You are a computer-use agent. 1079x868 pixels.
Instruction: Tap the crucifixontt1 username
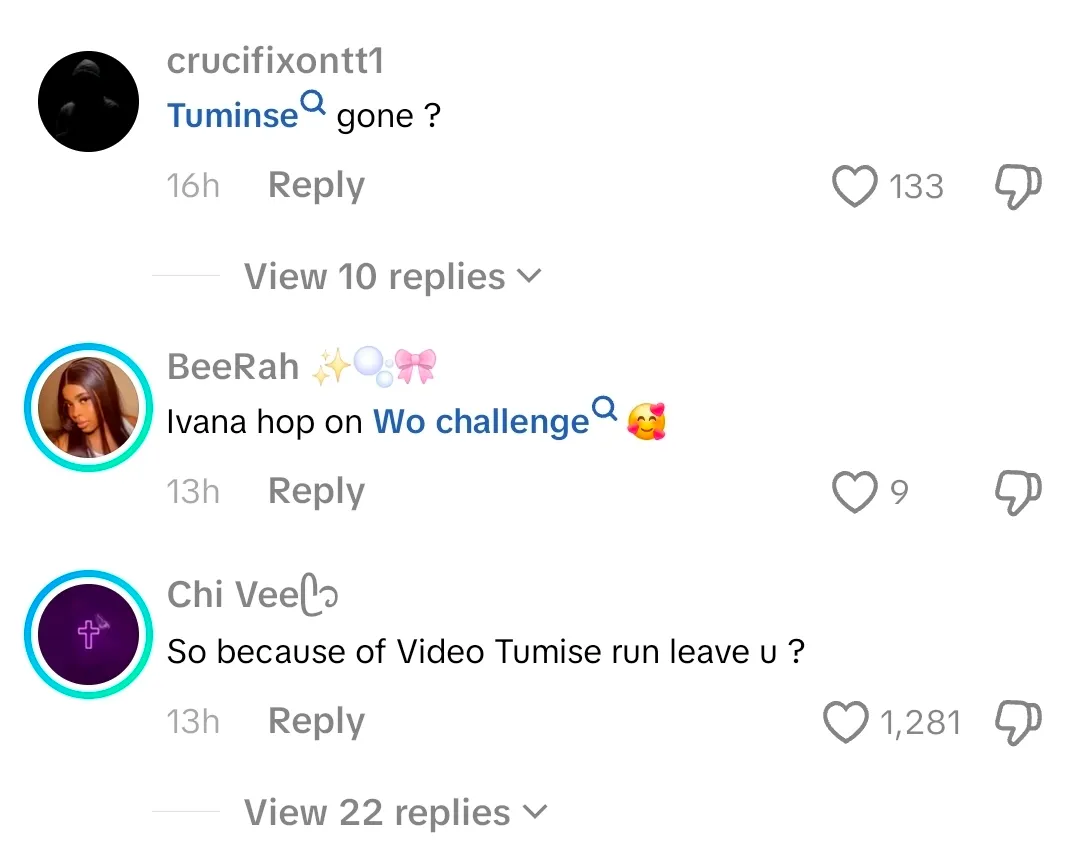[x=275, y=61]
